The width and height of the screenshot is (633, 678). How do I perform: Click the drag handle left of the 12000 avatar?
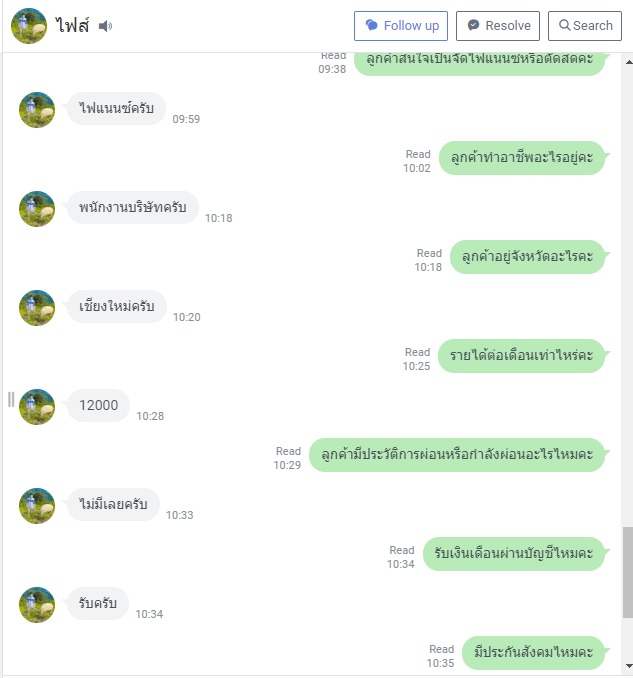tap(11, 399)
